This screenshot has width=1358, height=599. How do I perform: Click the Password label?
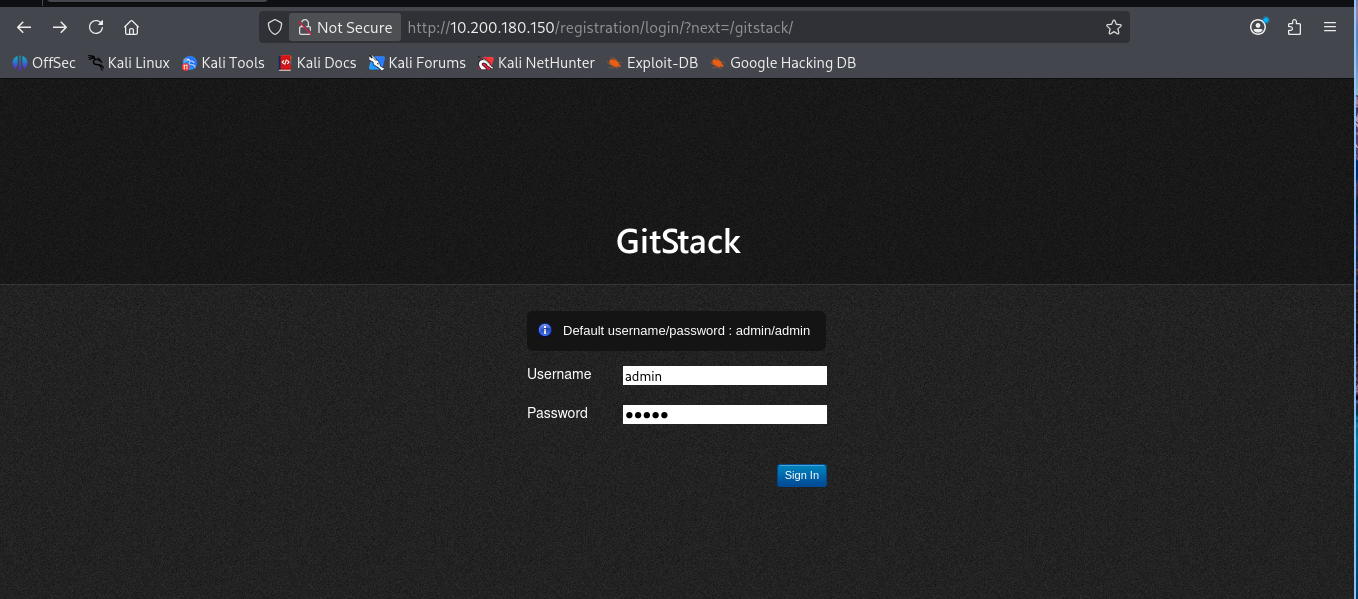point(557,412)
